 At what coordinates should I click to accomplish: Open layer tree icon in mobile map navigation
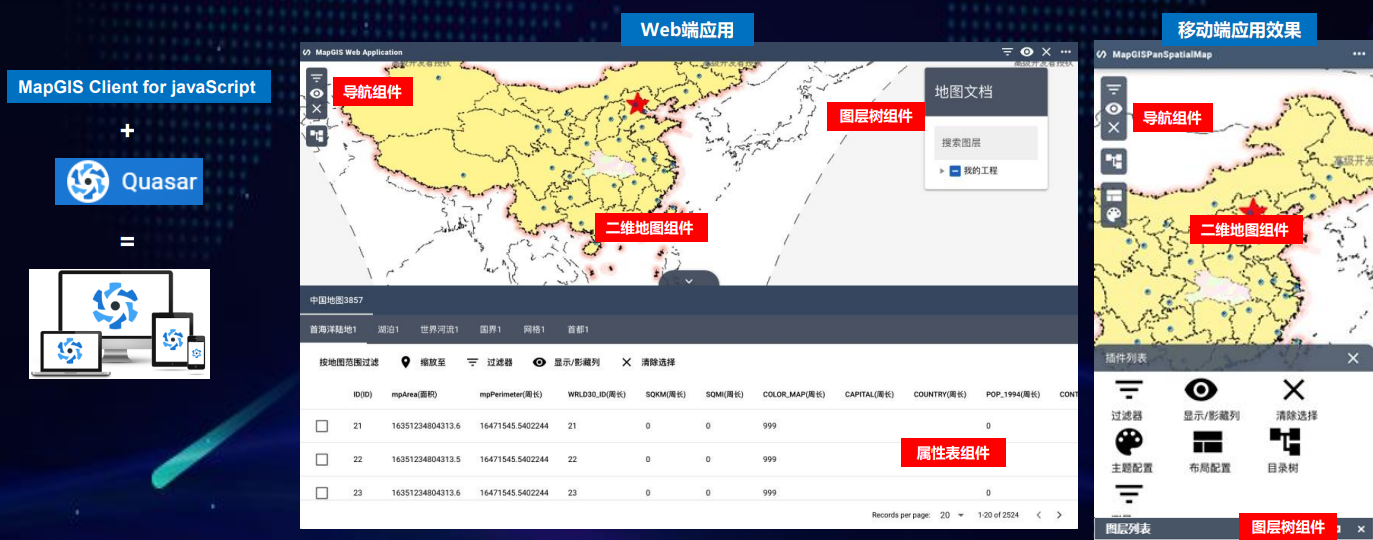[1114, 162]
